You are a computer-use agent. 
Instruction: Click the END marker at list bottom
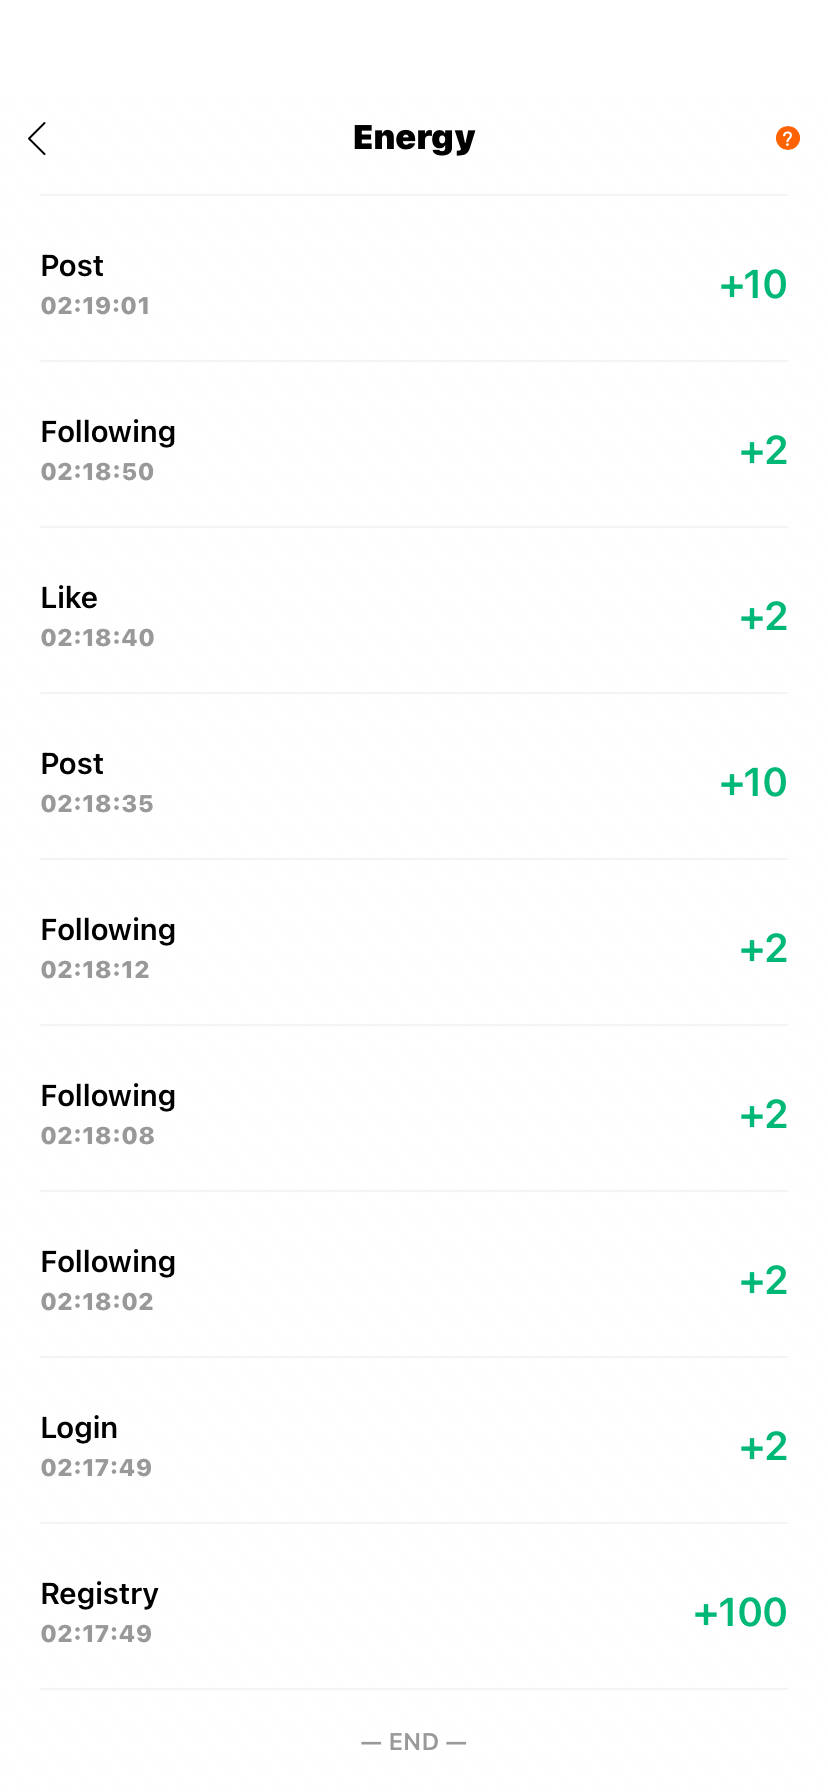click(414, 1742)
